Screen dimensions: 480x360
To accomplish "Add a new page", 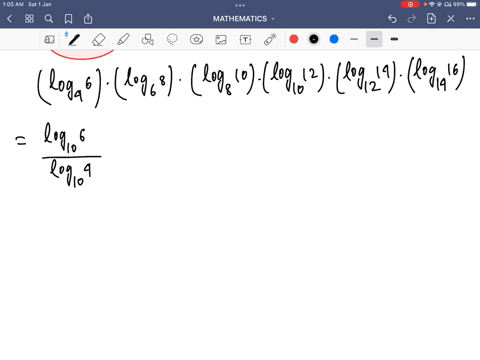I will [x=431, y=19].
